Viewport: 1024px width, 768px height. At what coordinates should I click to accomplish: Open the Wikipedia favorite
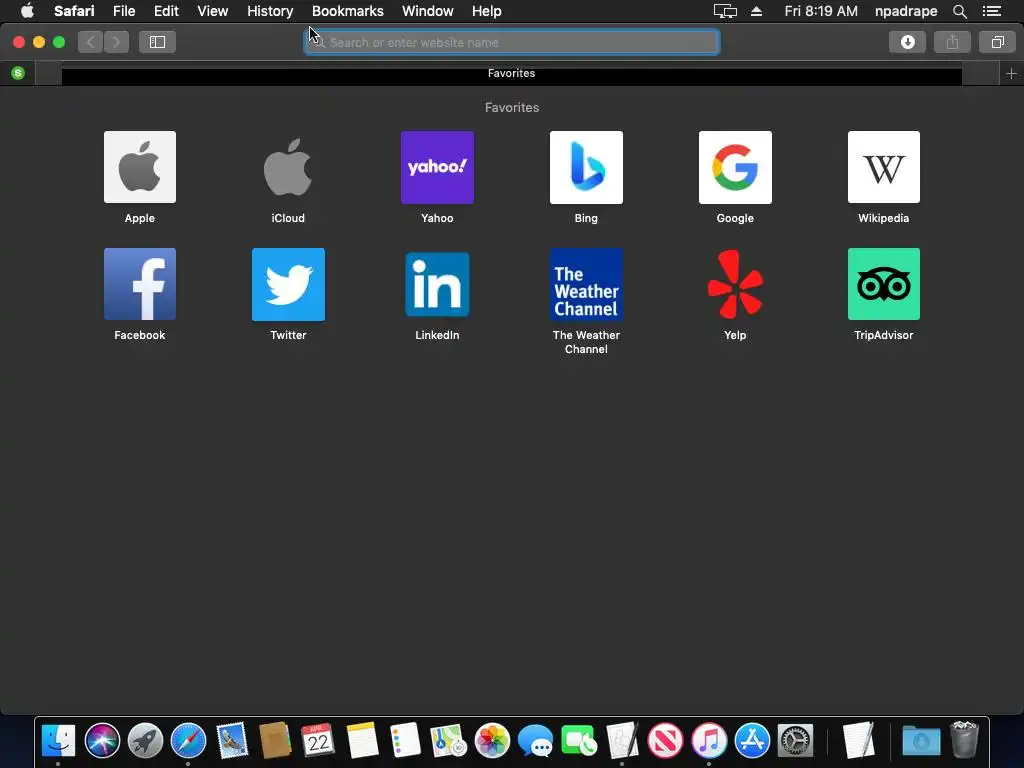pos(884,167)
